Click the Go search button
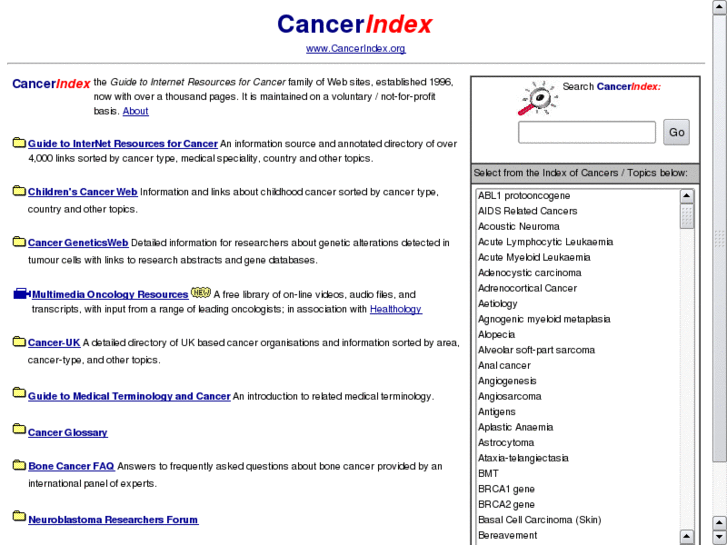This screenshot has height=545, width=727. tap(676, 132)
